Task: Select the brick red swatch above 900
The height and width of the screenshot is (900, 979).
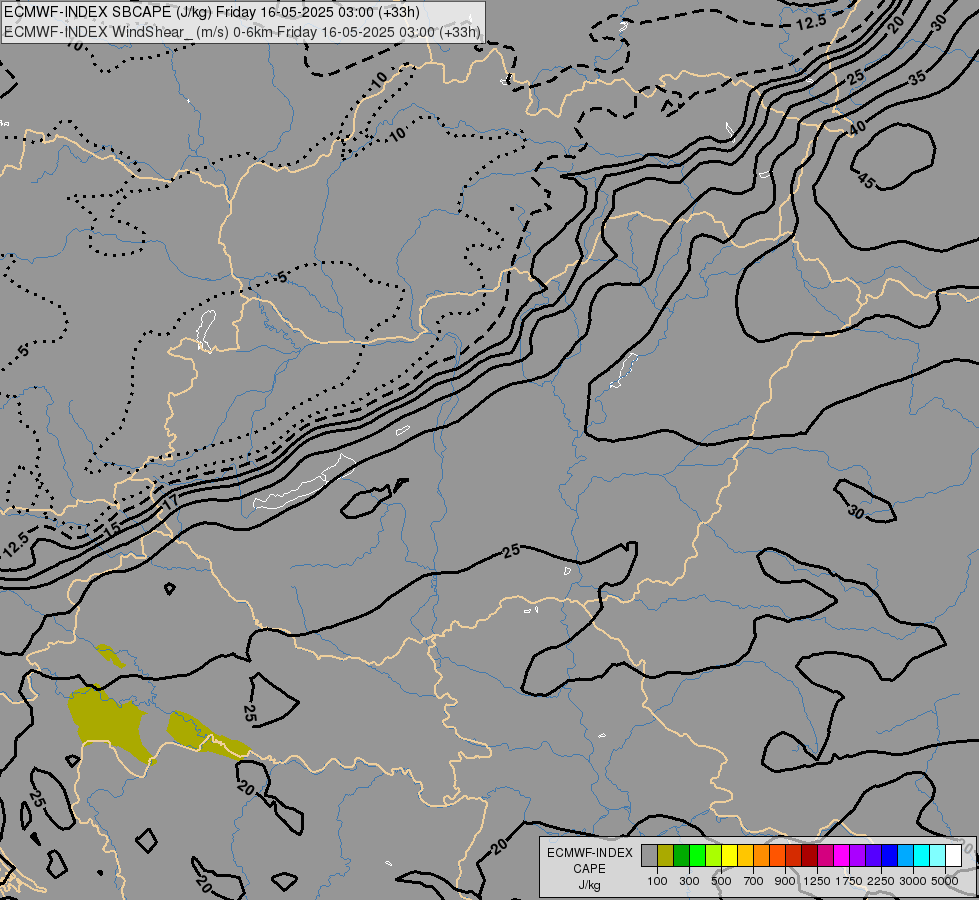Action: [x=794, y=855]
